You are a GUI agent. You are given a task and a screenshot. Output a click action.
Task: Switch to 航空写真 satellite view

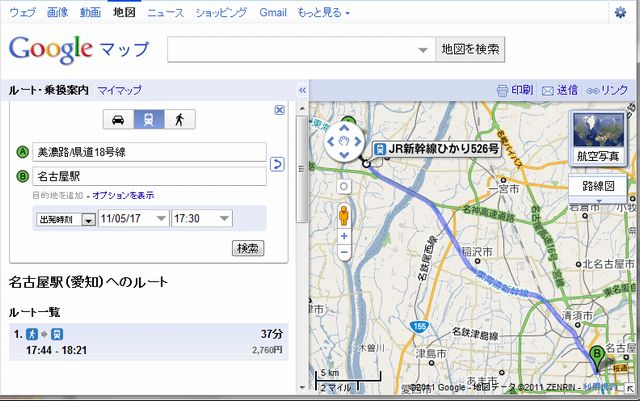598,138
